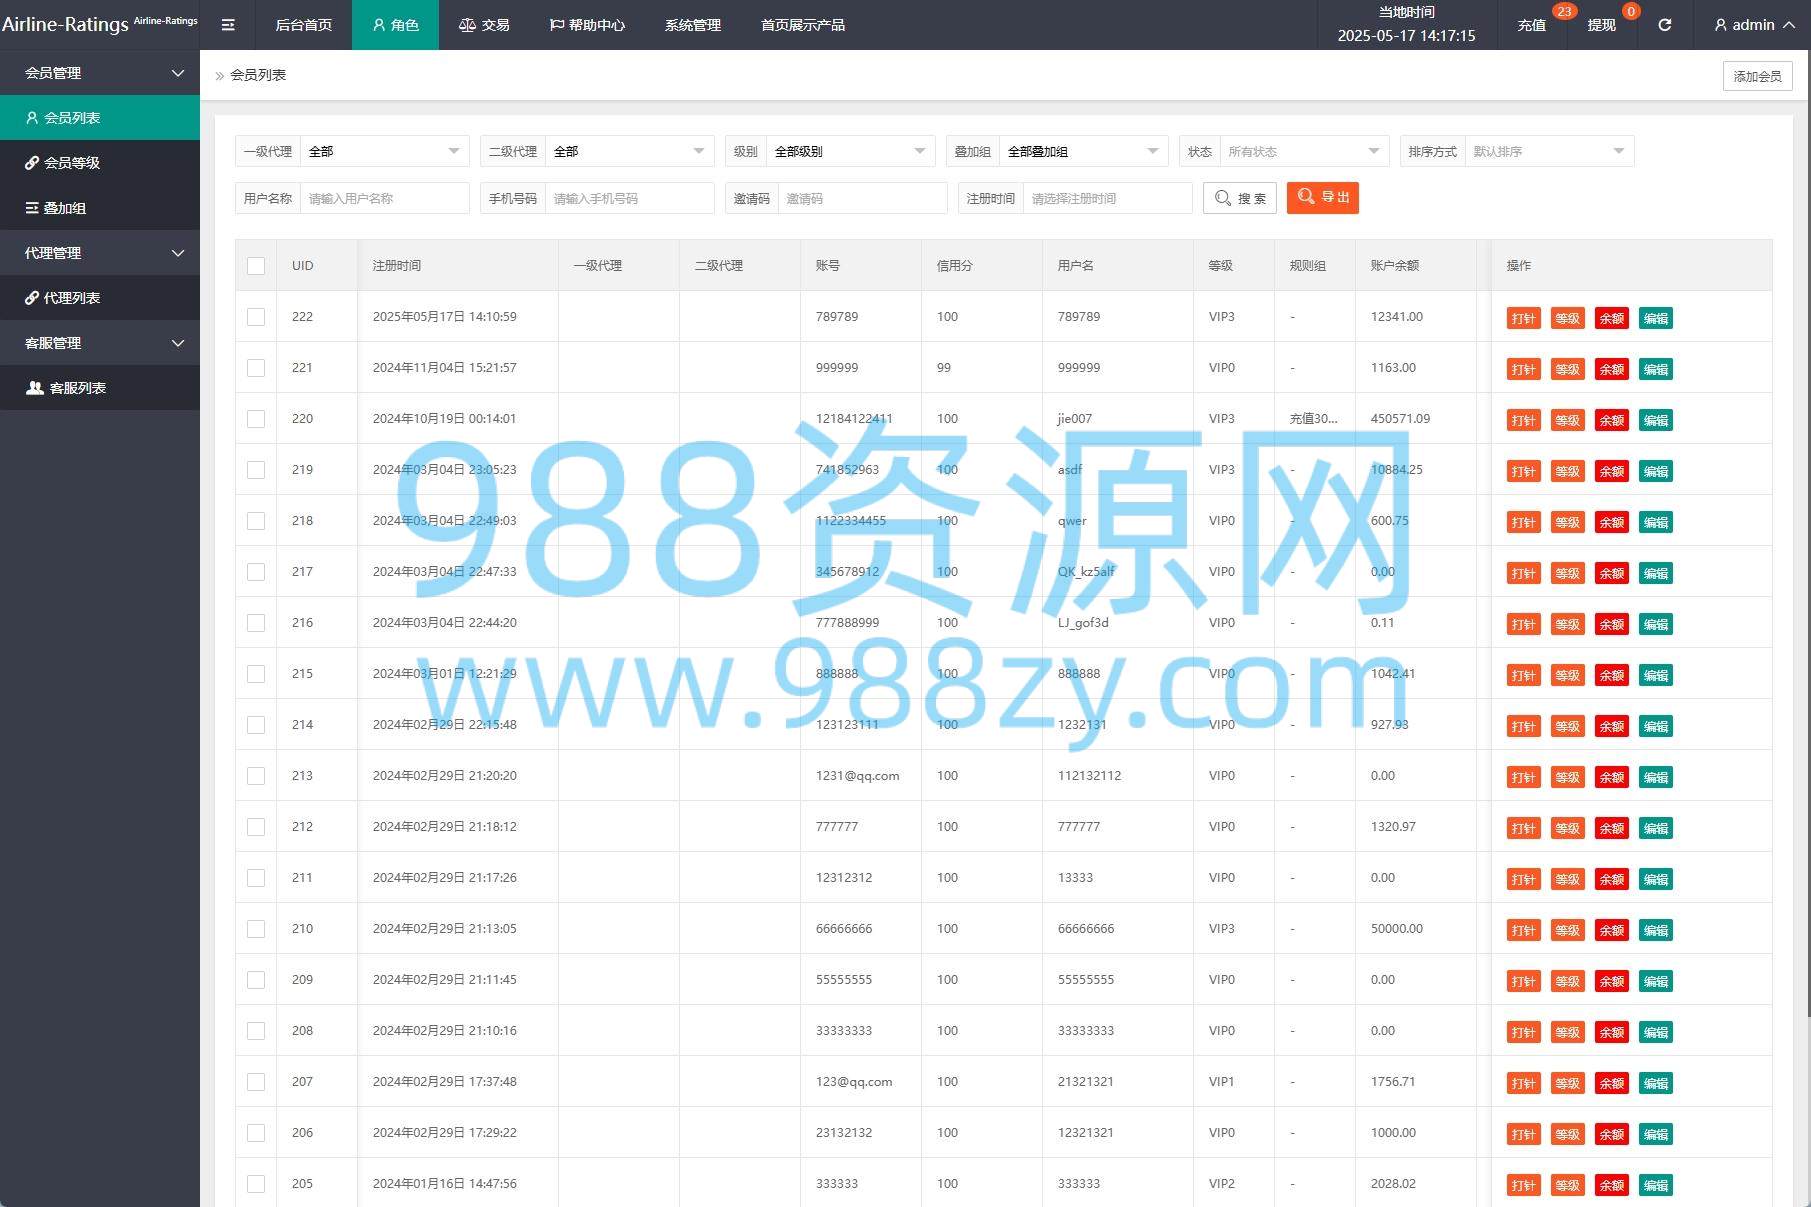Open 客服列表 in the sidebar
1811x1207 pixels.
(x=77, y=388)
